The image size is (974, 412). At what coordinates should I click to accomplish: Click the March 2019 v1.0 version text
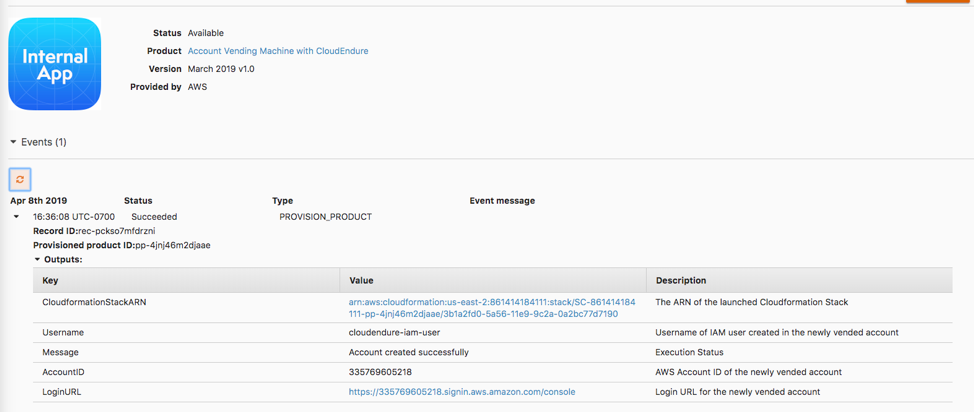(221, 69)
